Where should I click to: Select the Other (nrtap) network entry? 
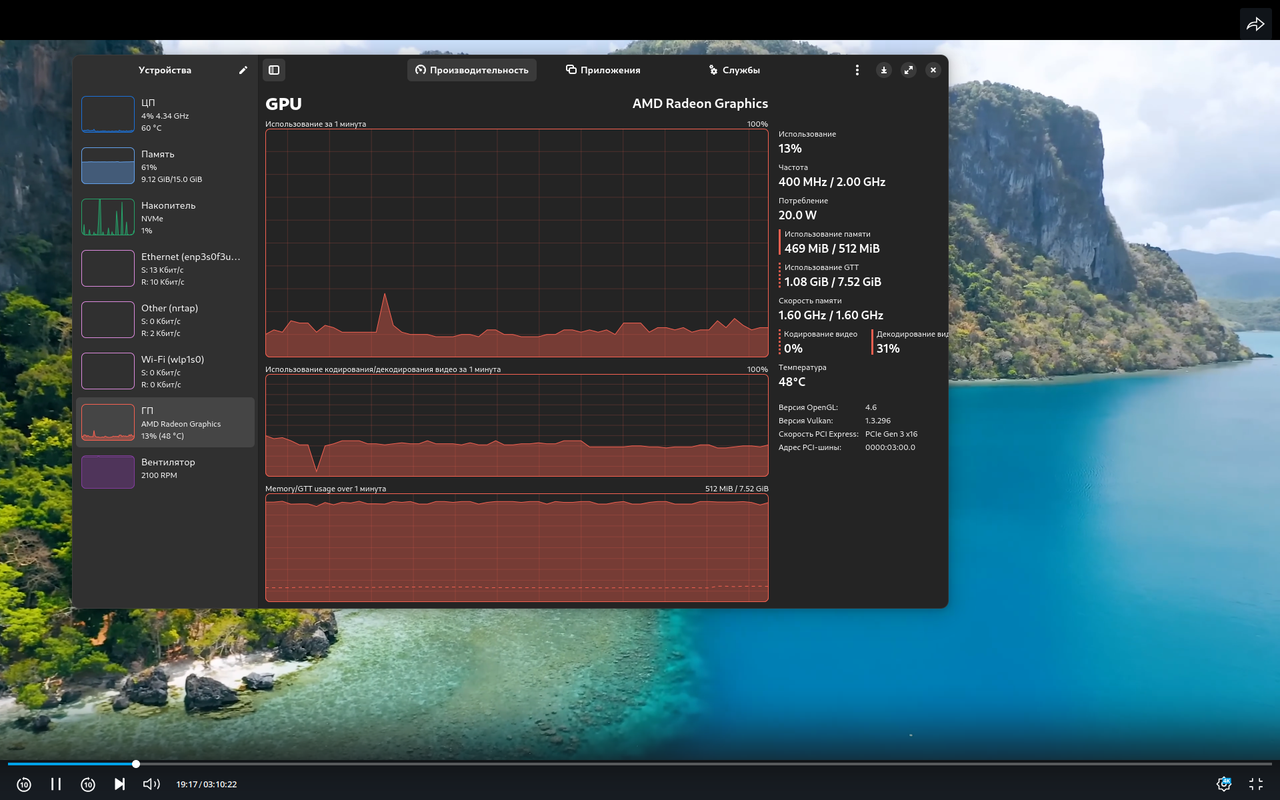coord(166,320)
